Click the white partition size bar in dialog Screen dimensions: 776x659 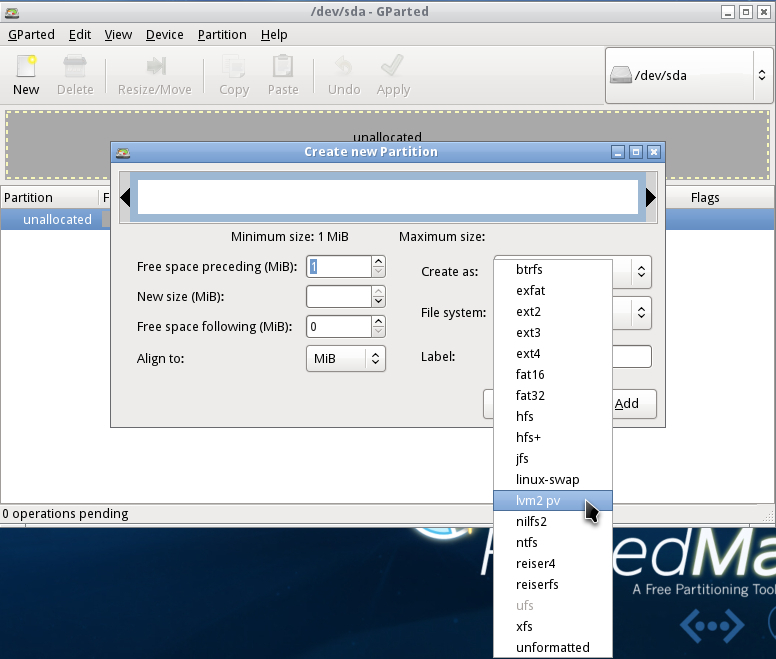pyautogui.click(x=388, y=197)
